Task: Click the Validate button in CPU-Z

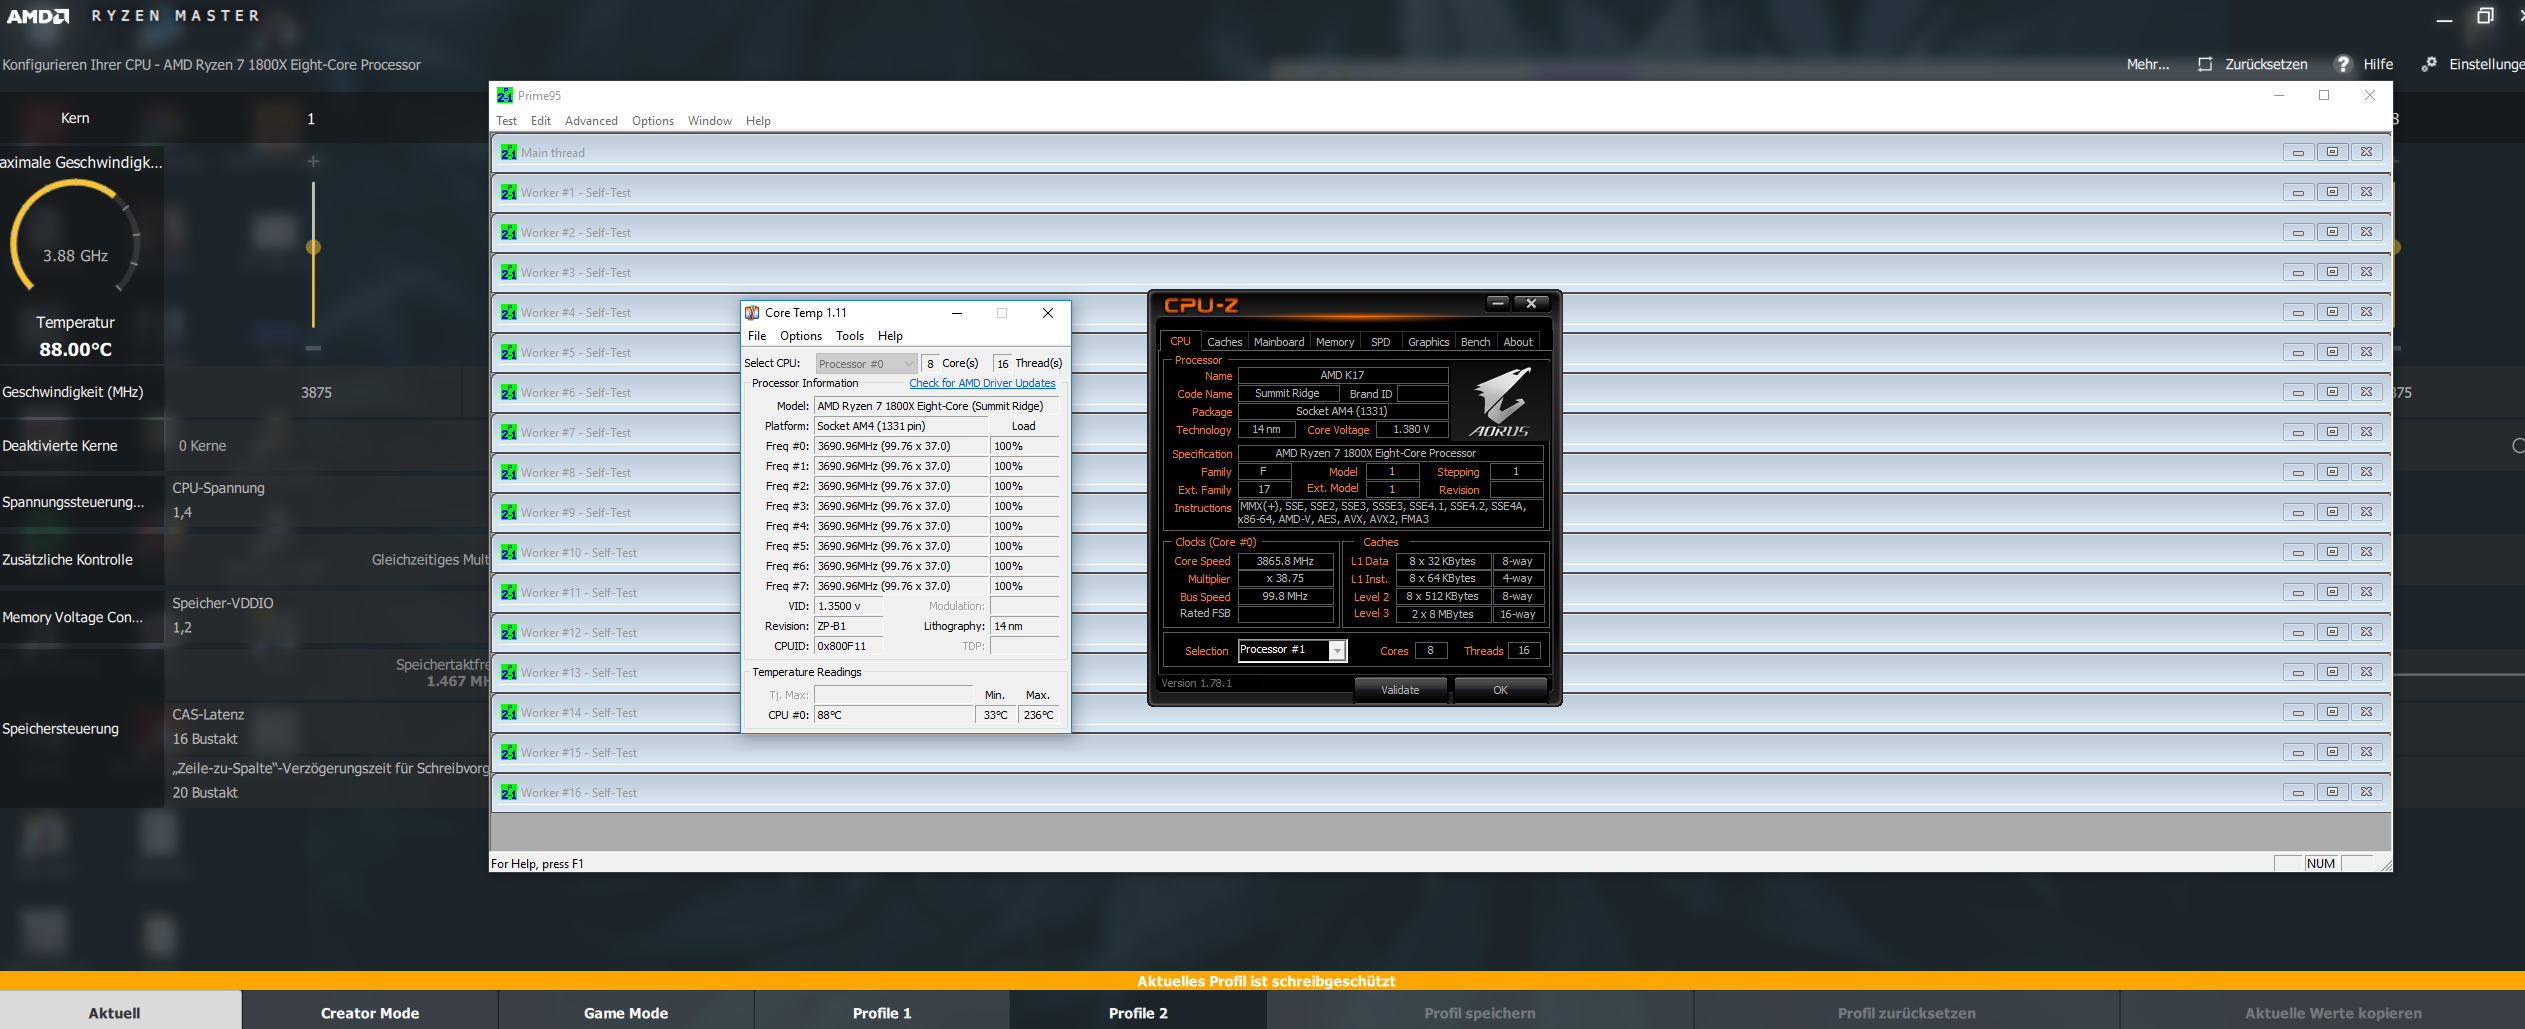Action: tap(1400, 690)
